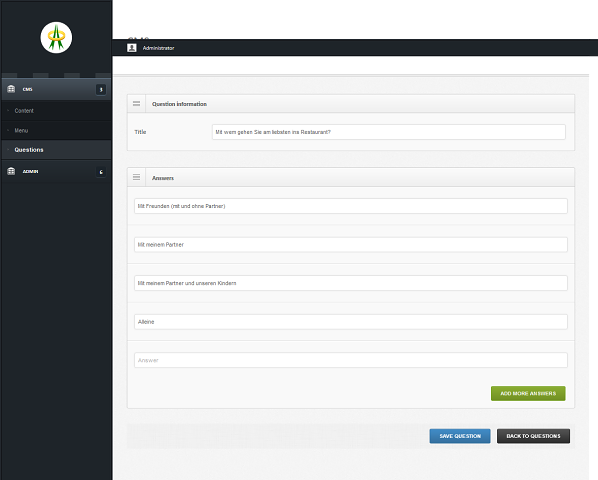Click the Answers panel handle icon
The height and width of the screenshot is (480, 598).
(136, 177)
